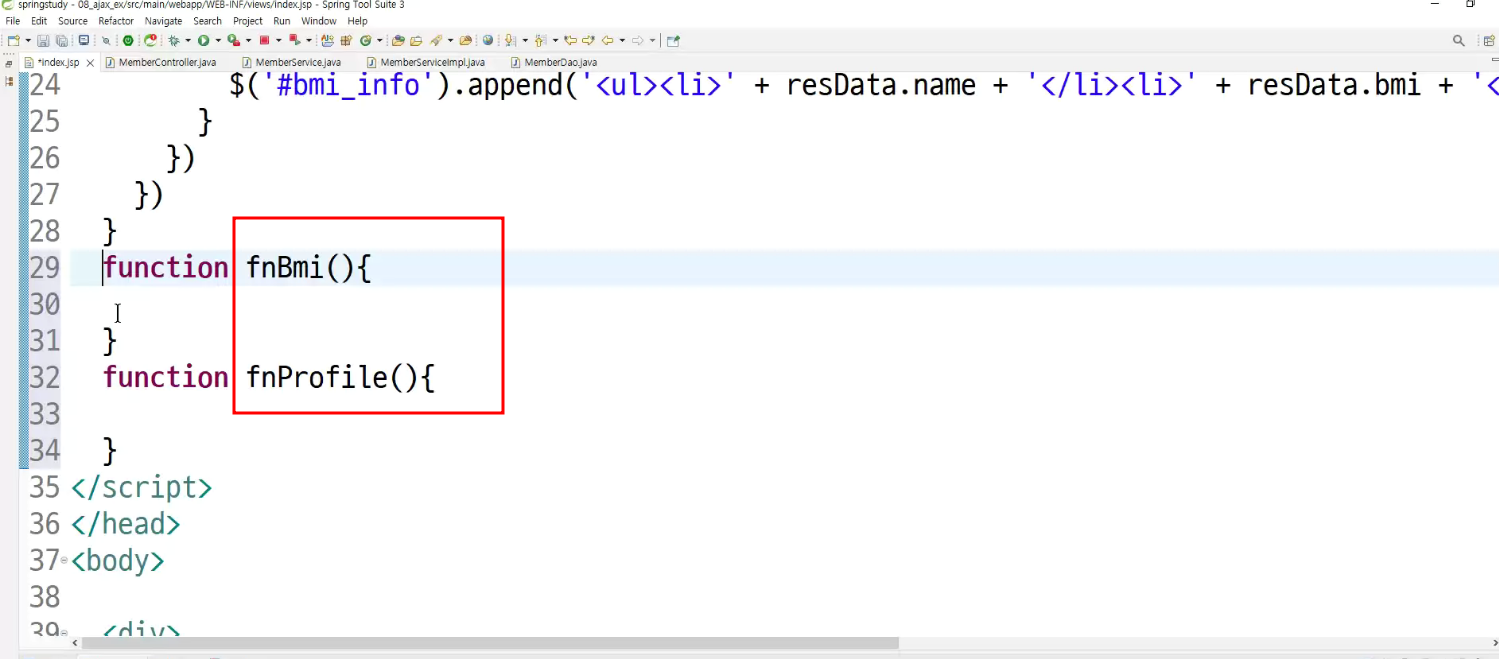1499x659 pixels.
Task: Switch to the MemberService.java tab
Action: coord(291,62)
